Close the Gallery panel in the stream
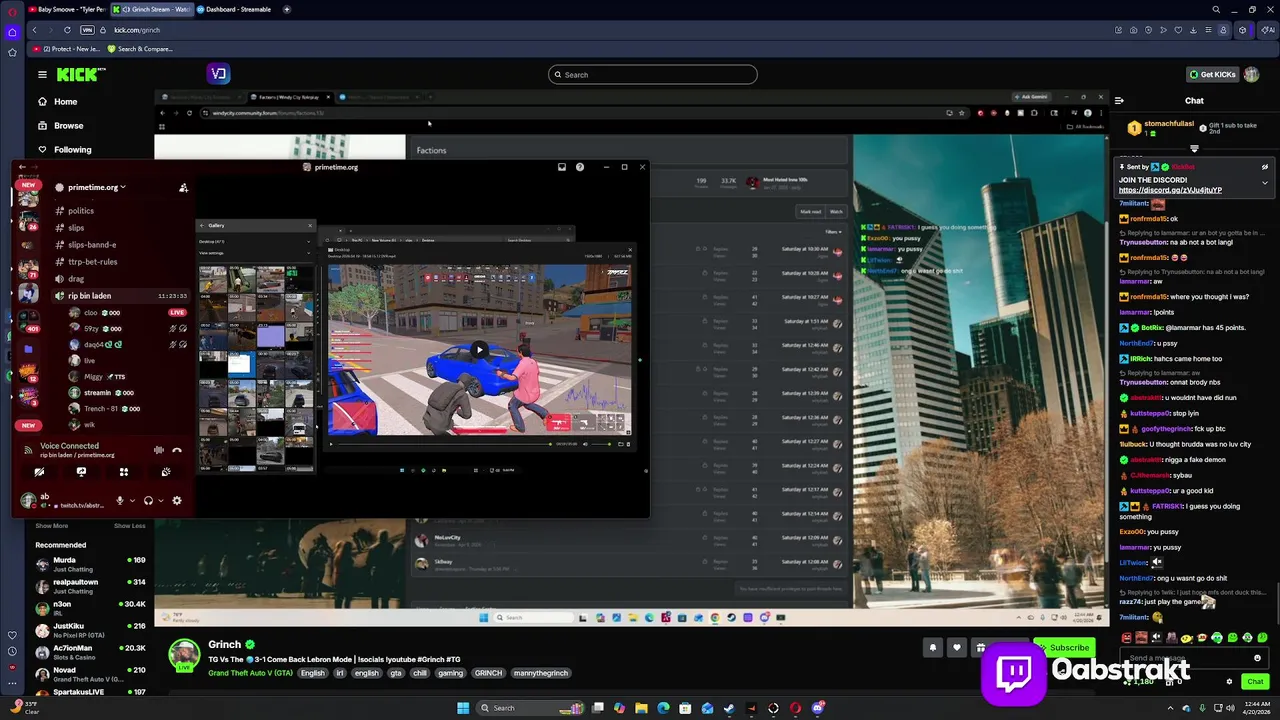The image size is (1280, 720). [309, 225]
